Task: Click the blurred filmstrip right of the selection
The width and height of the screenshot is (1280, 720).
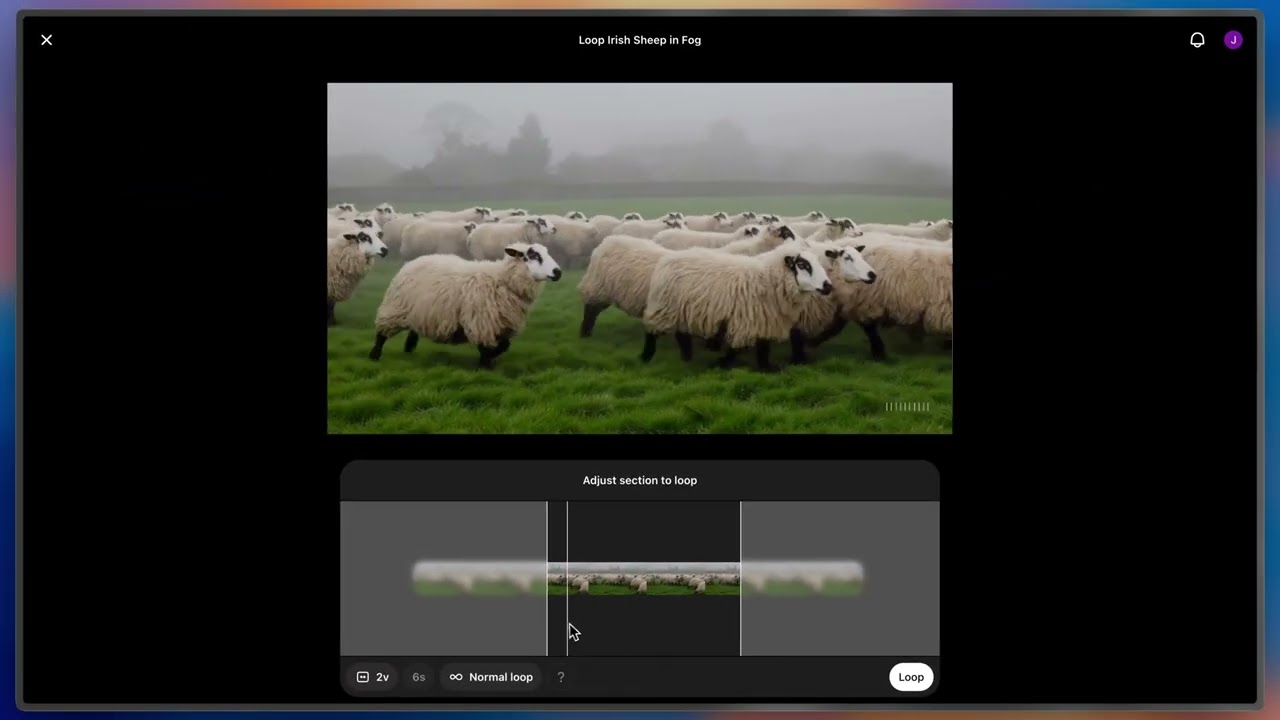Action: pyautogui.click(x=802, y=579)
